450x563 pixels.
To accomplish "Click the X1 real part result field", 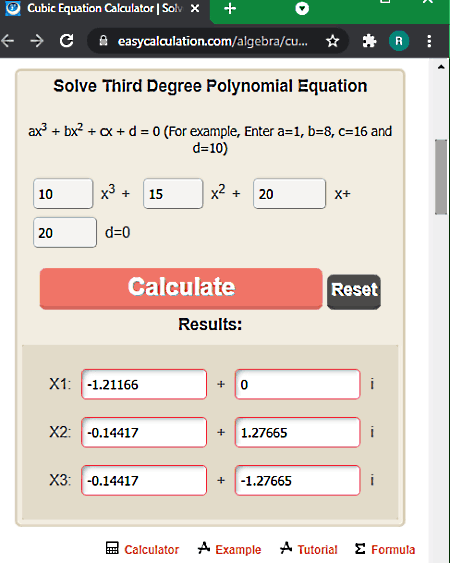I will (x=144, y=384).
